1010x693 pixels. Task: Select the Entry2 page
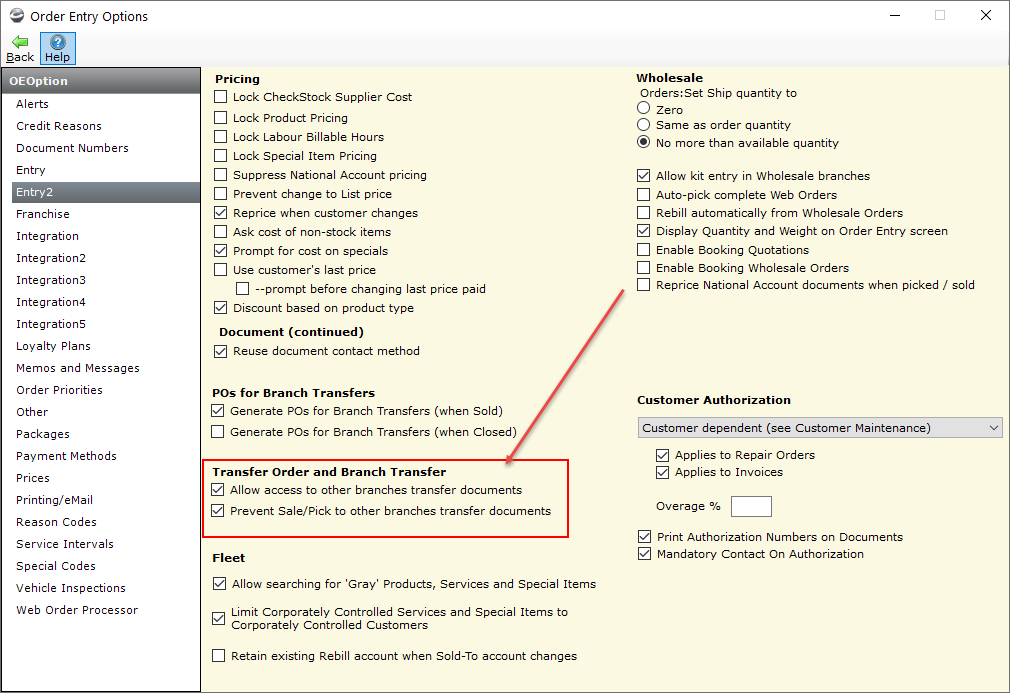tap(106, 192)
